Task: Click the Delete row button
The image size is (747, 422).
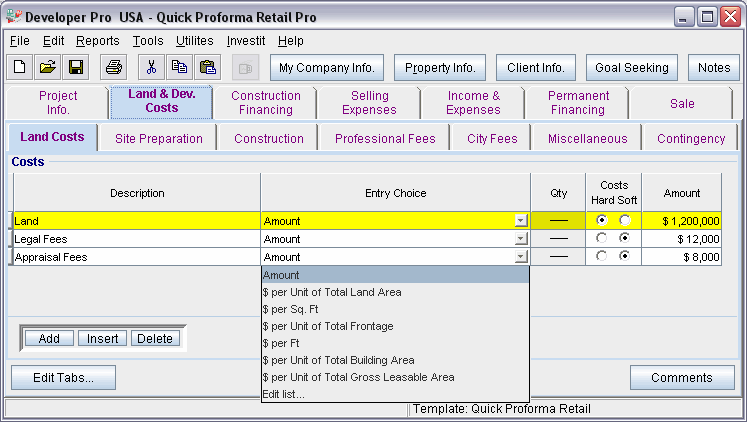Action: click(x=155, y=339)
